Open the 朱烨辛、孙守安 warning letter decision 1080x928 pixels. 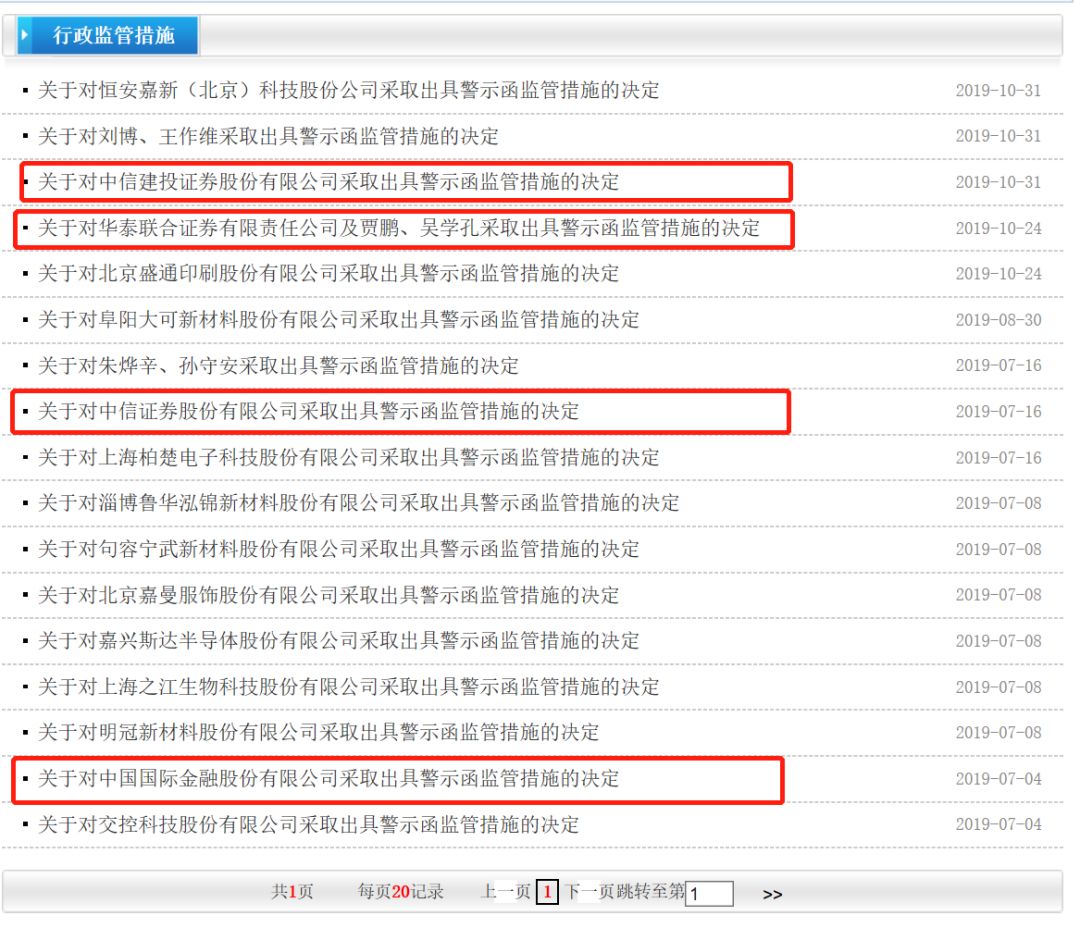[x=278, y=366]
